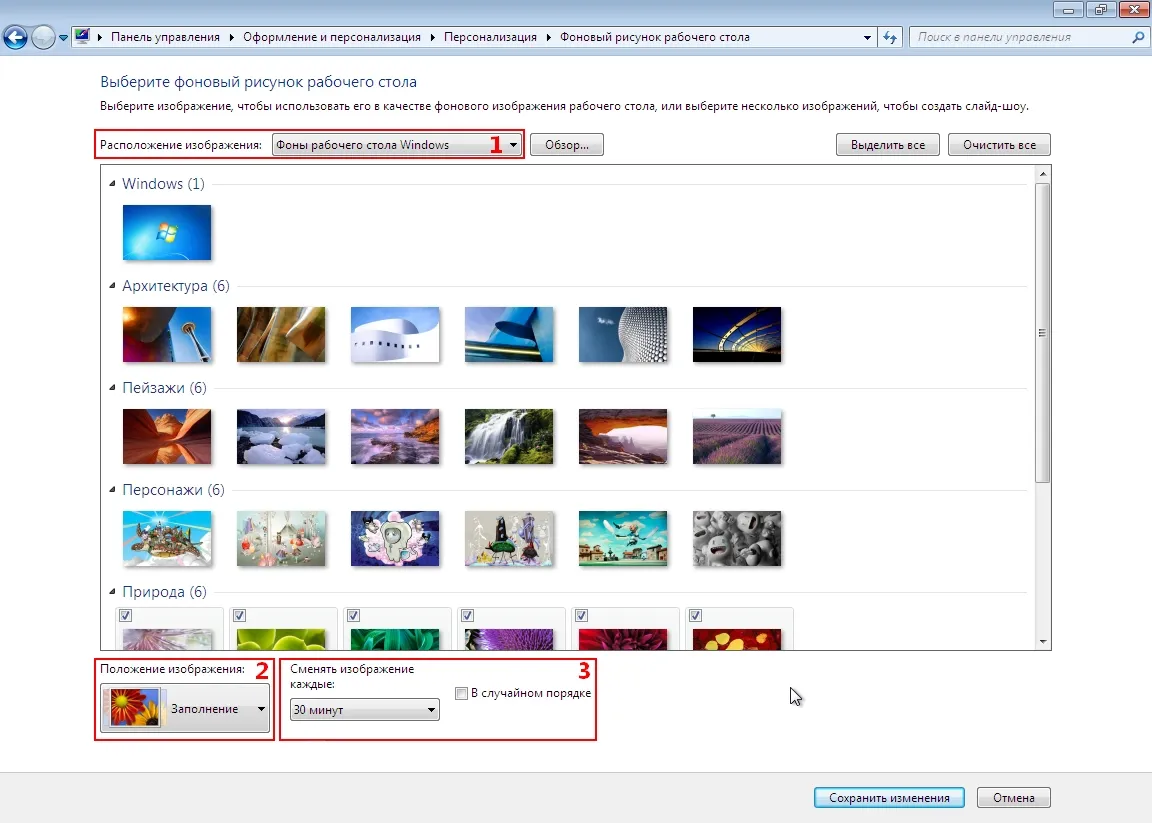The image size is (1152, 823).
Task: Select the Space Needle architecture wallpaper
Action: pos(167,334)
